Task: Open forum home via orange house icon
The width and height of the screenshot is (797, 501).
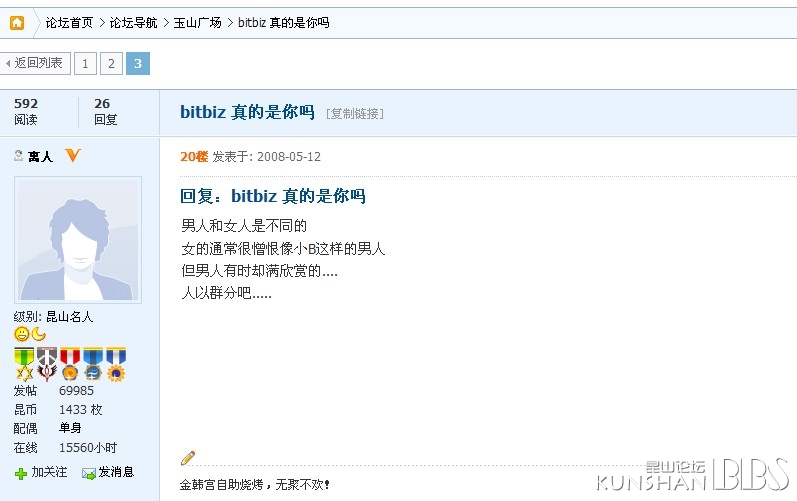Action: (x=17, y=23)
